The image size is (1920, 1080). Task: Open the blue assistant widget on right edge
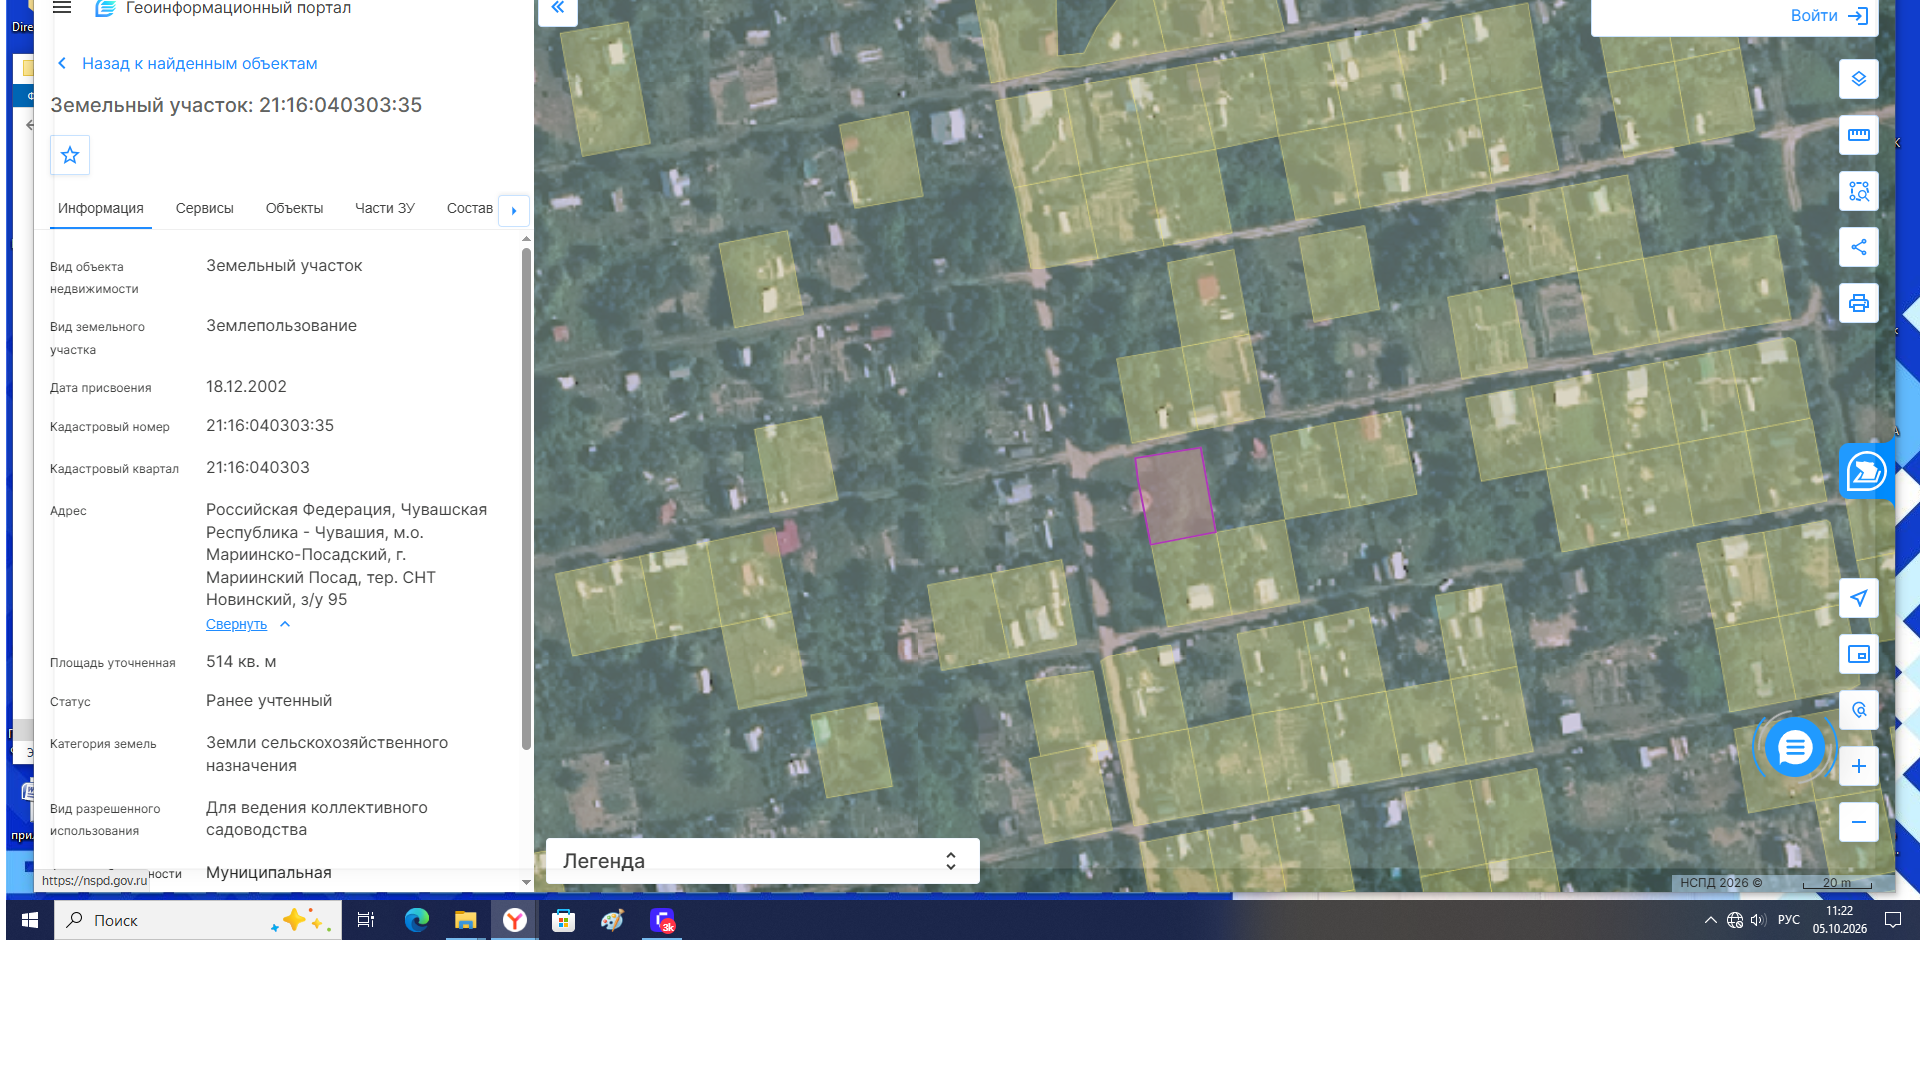1866,471
